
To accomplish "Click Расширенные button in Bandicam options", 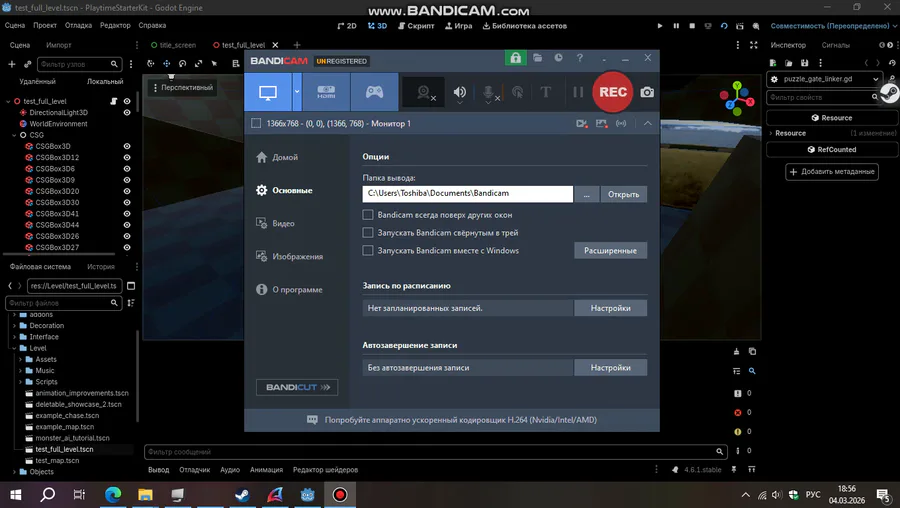I will (x=610, y=250).
